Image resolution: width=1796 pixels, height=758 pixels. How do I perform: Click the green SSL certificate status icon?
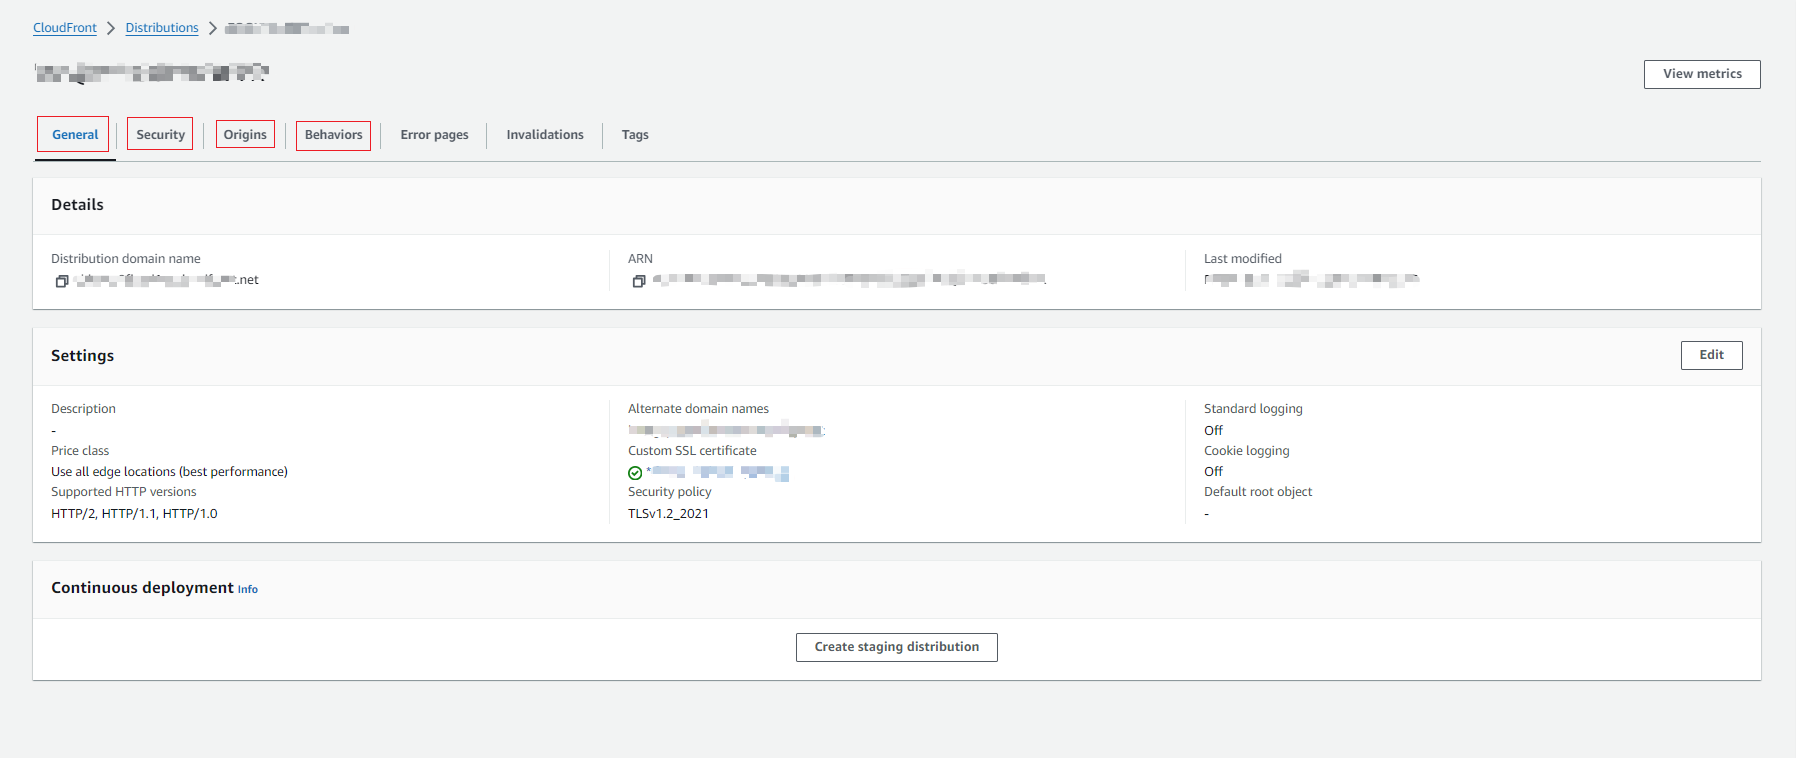click(635, 473)
